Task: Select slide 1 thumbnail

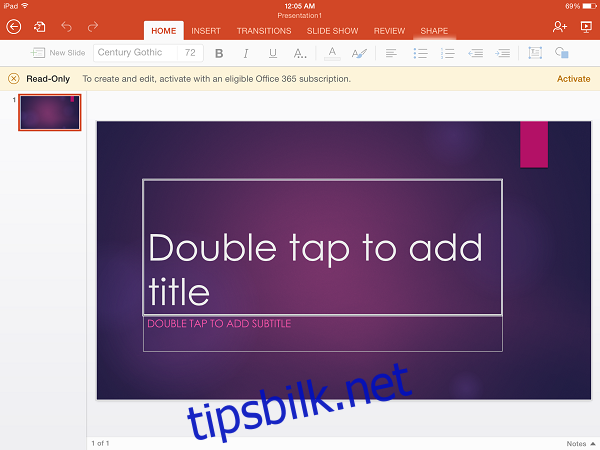Action: click(x=50, y=112)
